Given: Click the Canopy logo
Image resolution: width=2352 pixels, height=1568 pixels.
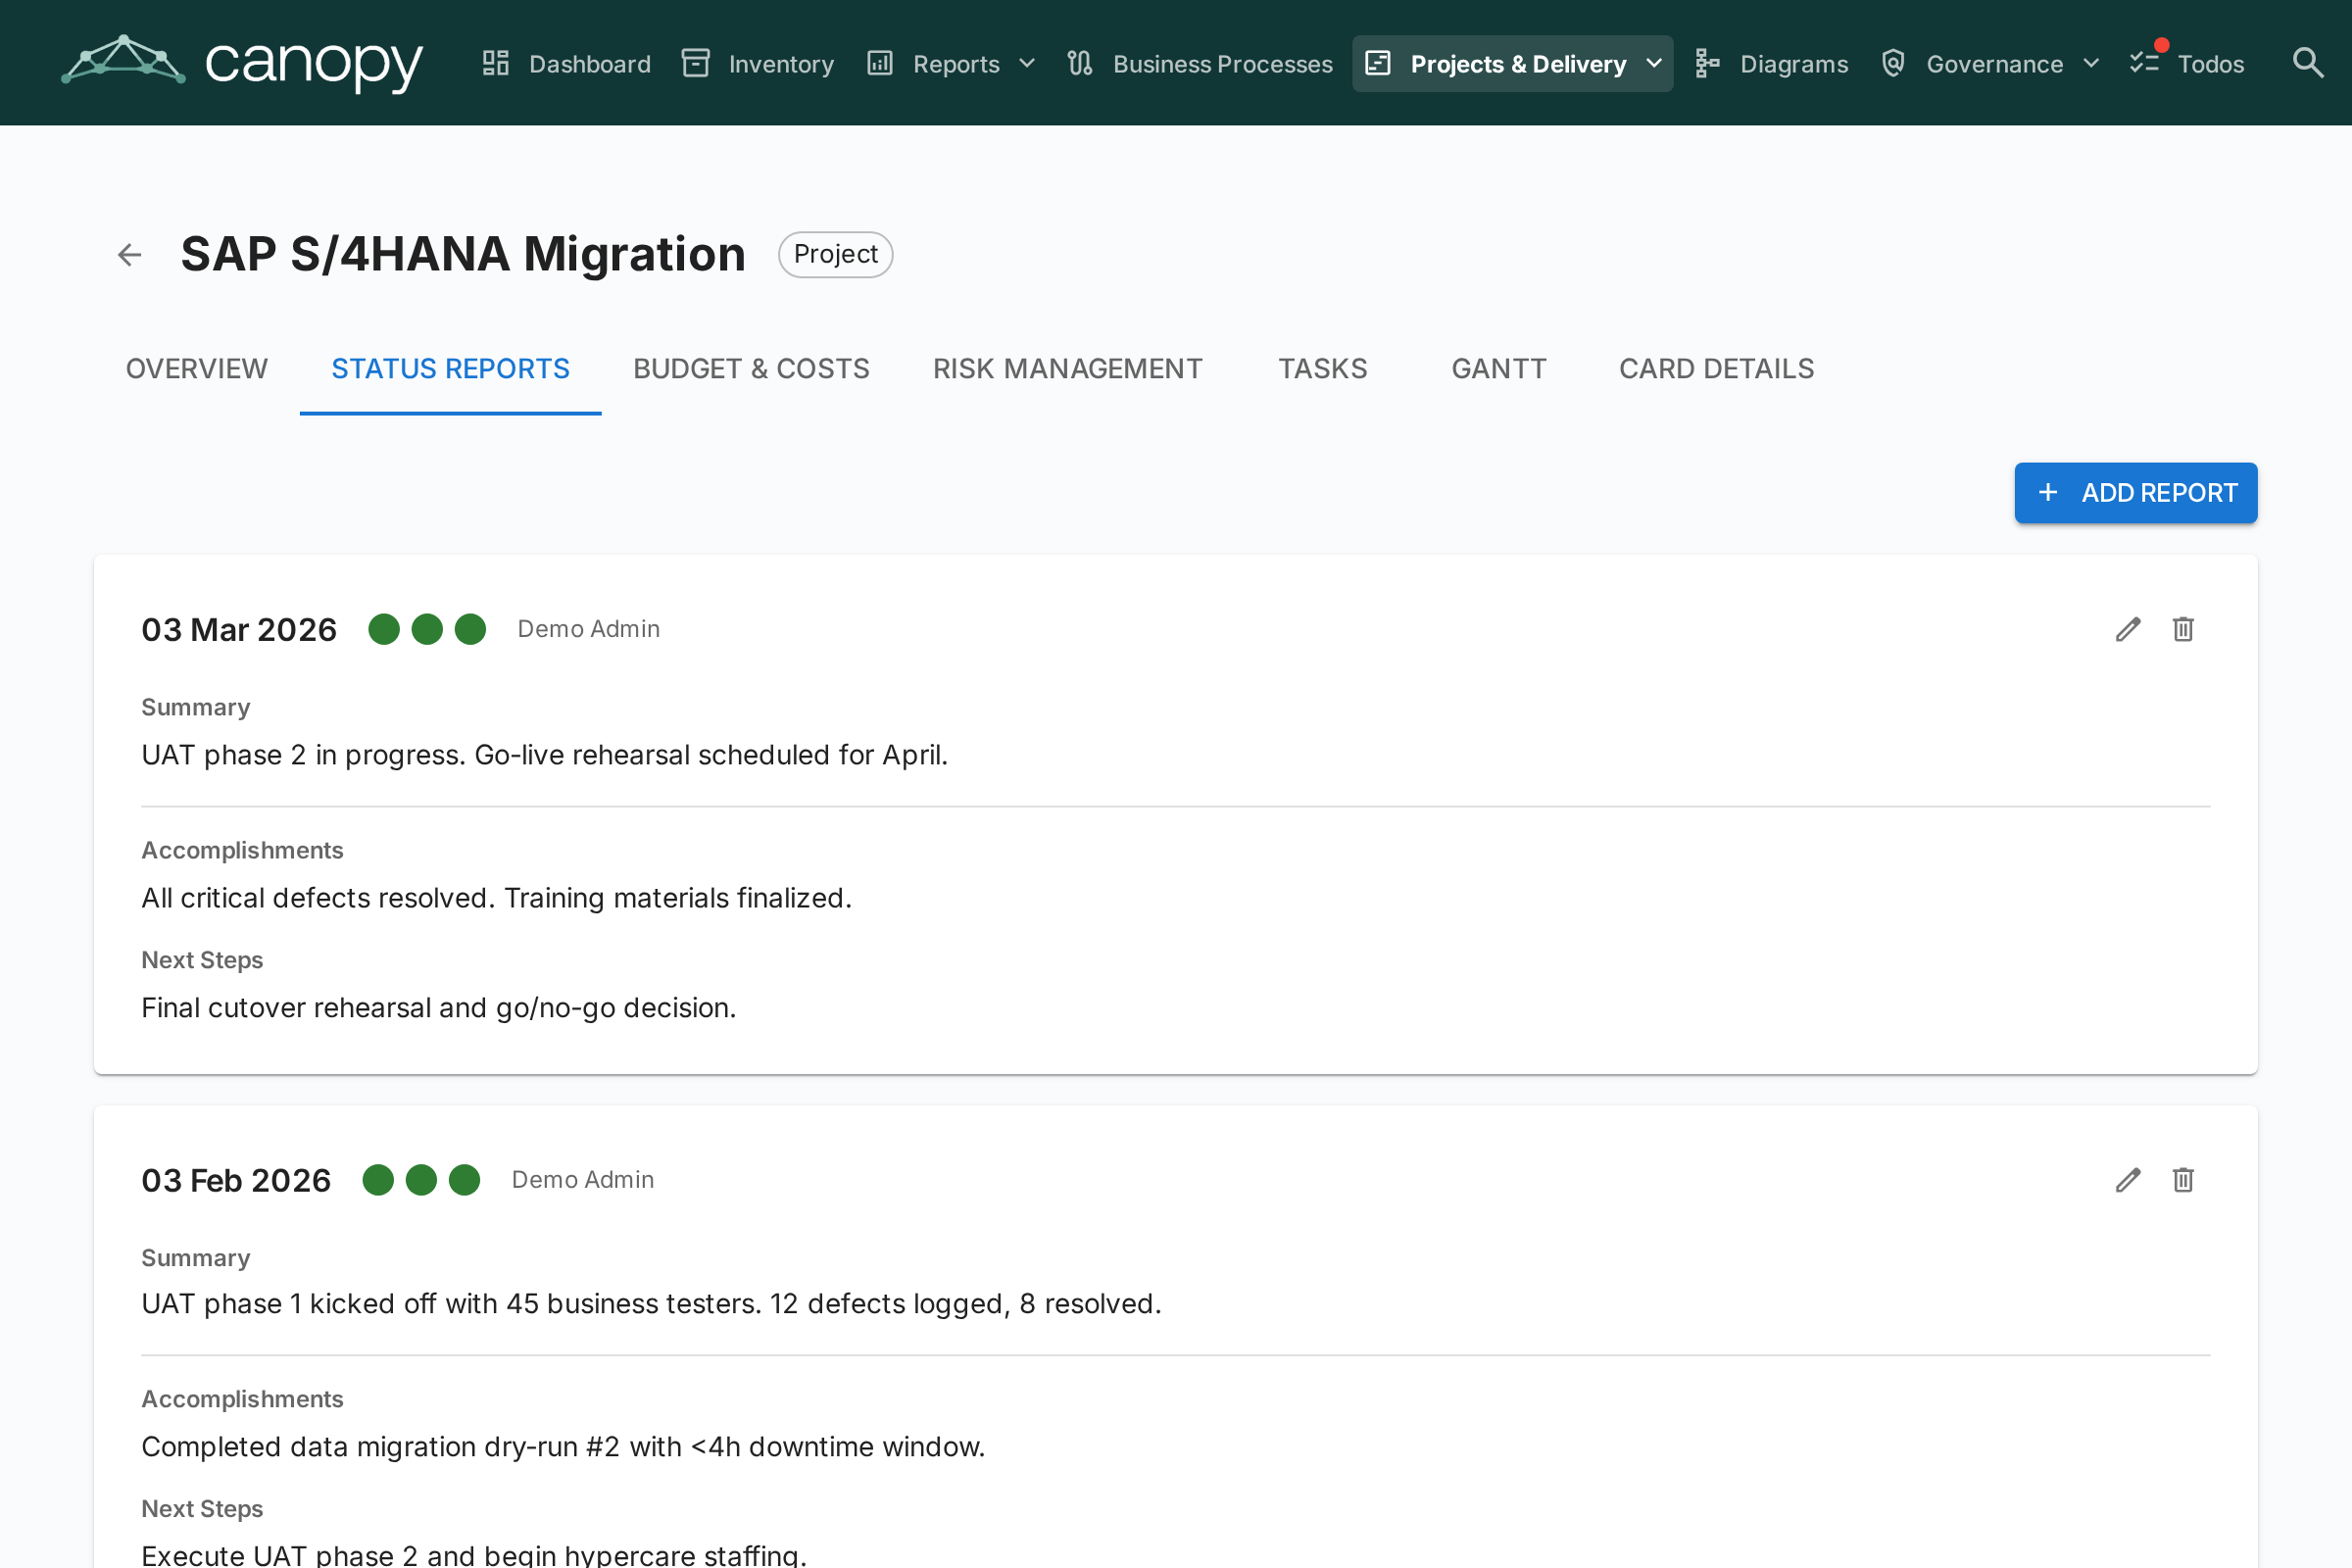Looking at the screenshot, I should (x=242, y=63).
